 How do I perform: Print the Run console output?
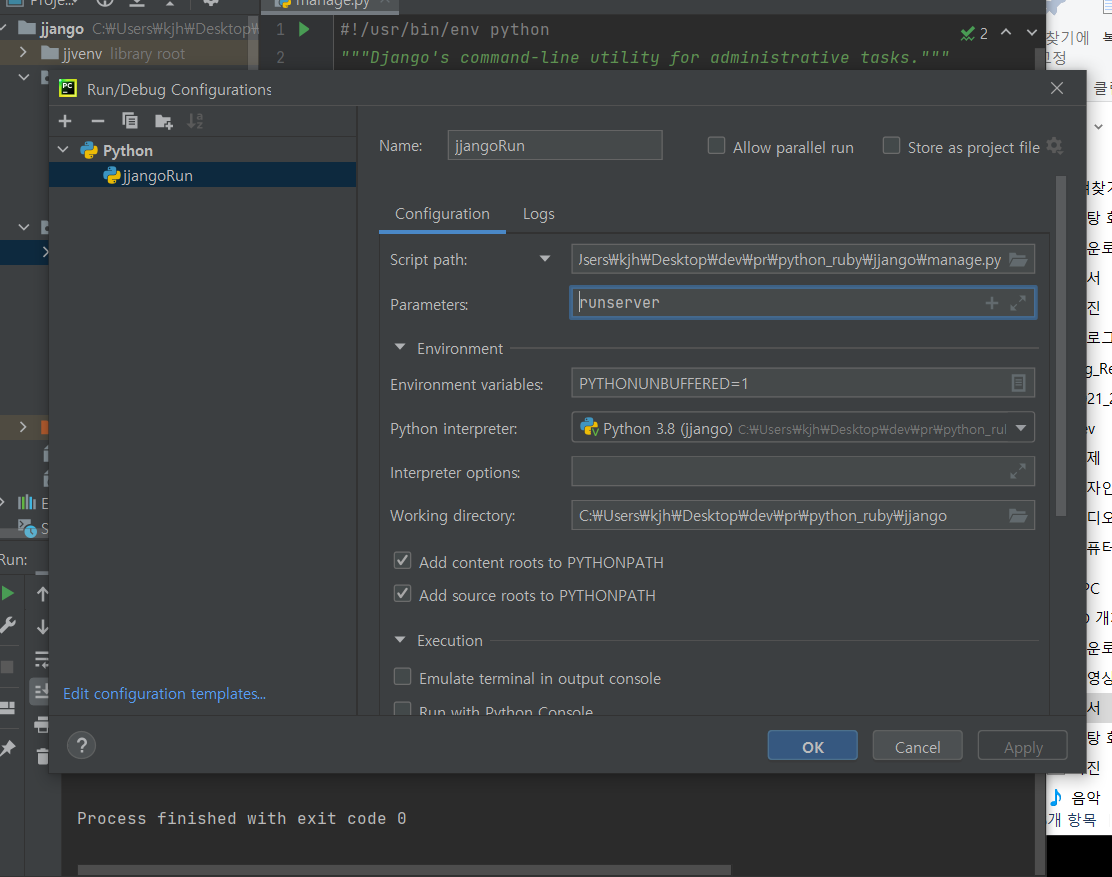[x=42, y=725]
